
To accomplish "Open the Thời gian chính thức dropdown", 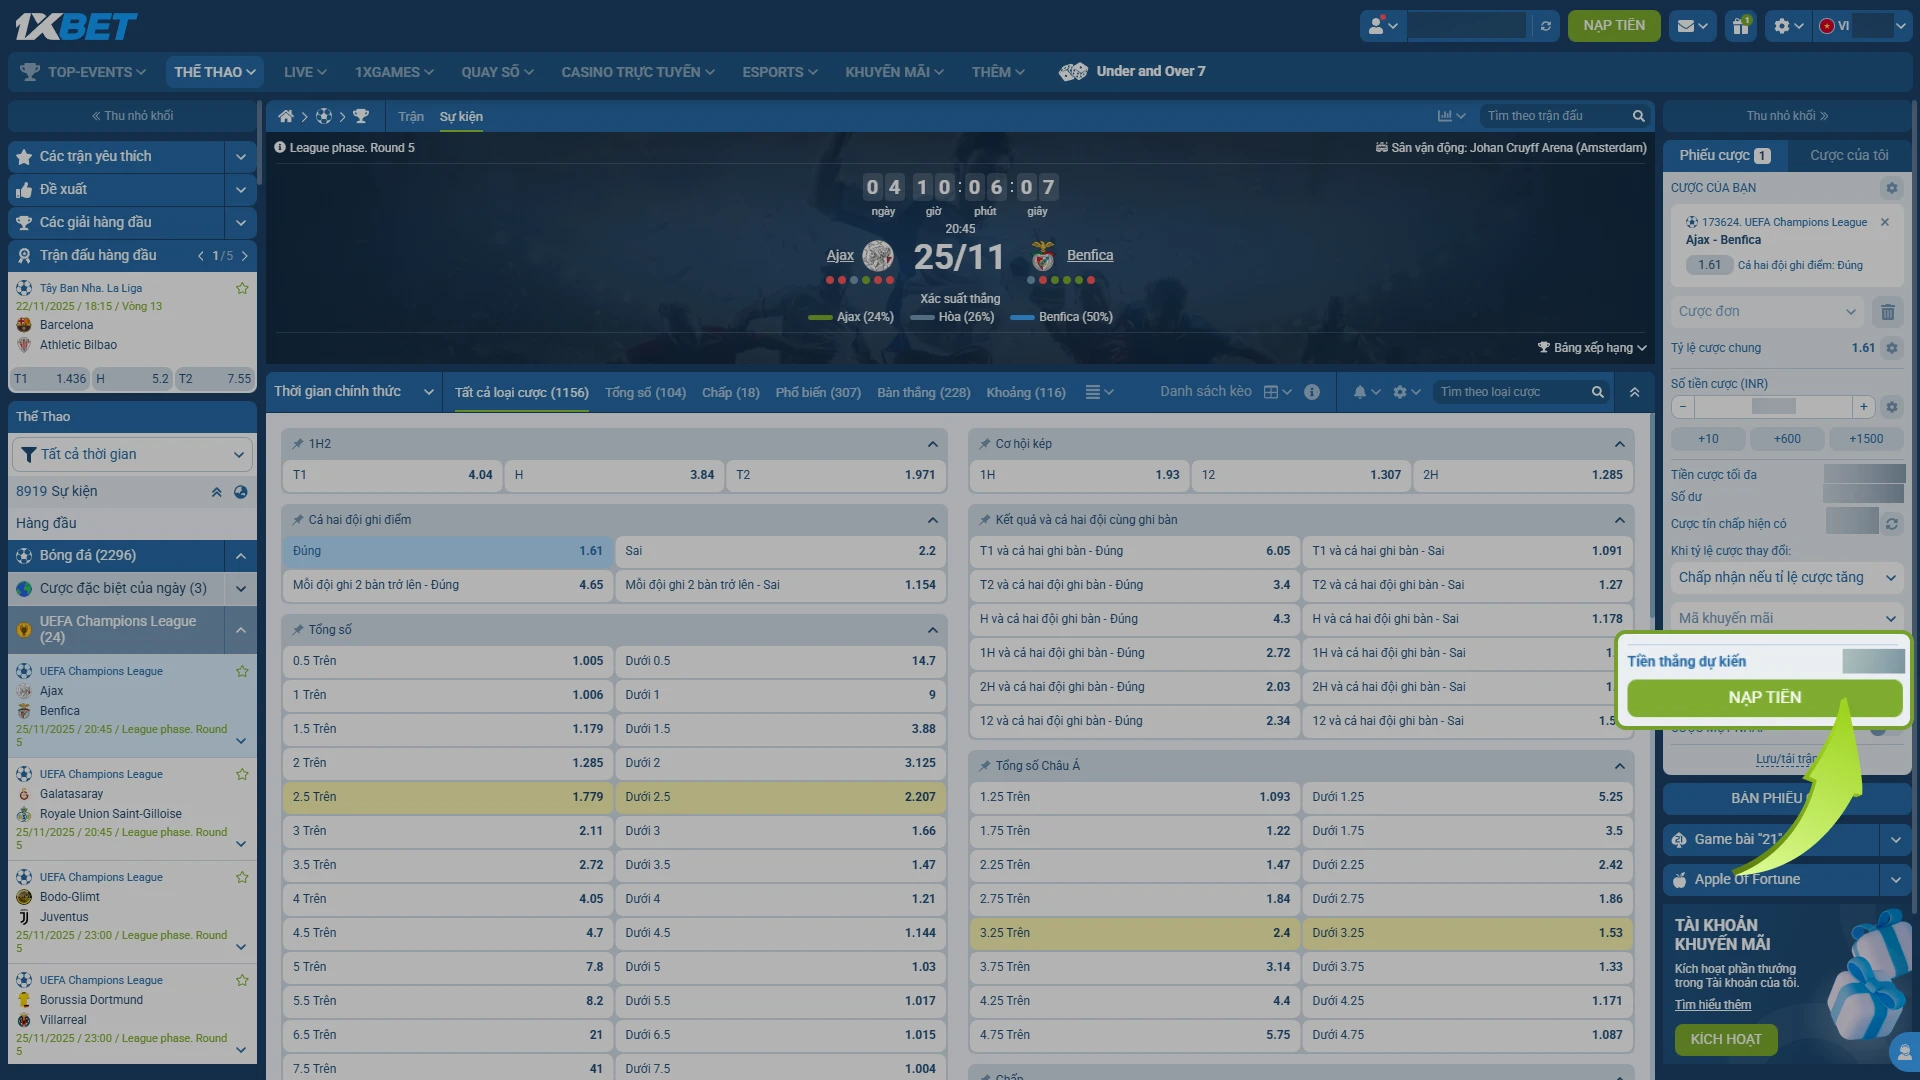I will point(353,392).
